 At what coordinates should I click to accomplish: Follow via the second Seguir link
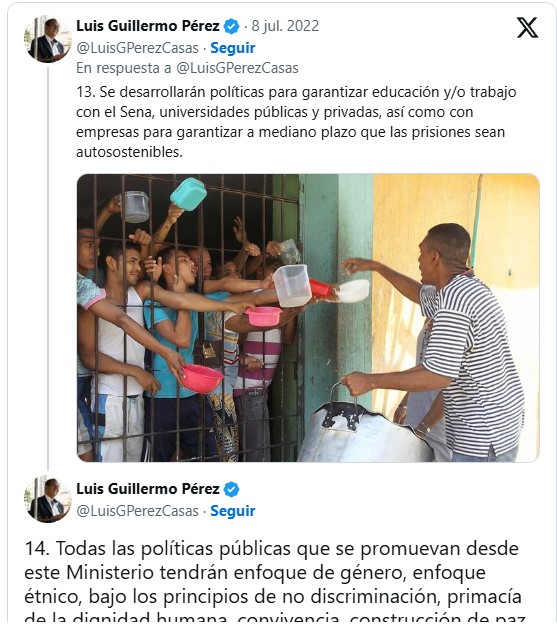tap(233, 511)
